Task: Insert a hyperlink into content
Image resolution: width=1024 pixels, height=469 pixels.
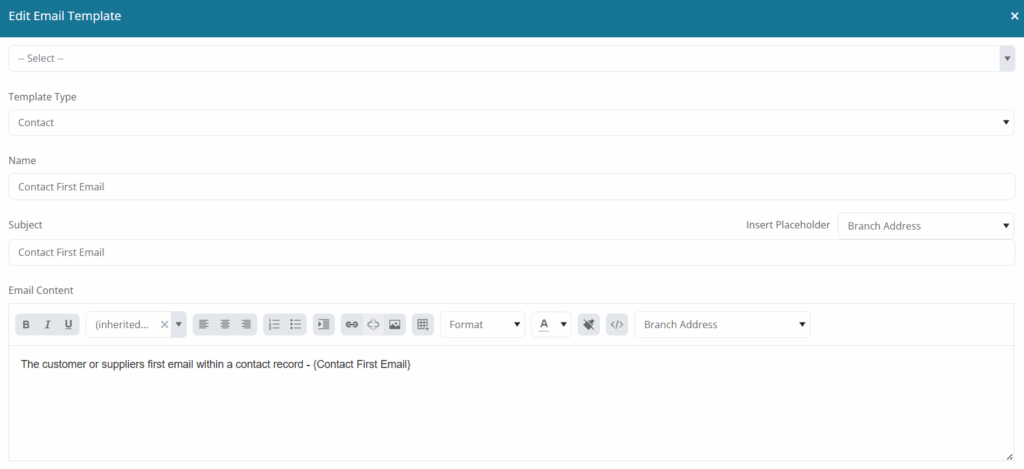Action: pyautogui.click(x=352, y=325)
